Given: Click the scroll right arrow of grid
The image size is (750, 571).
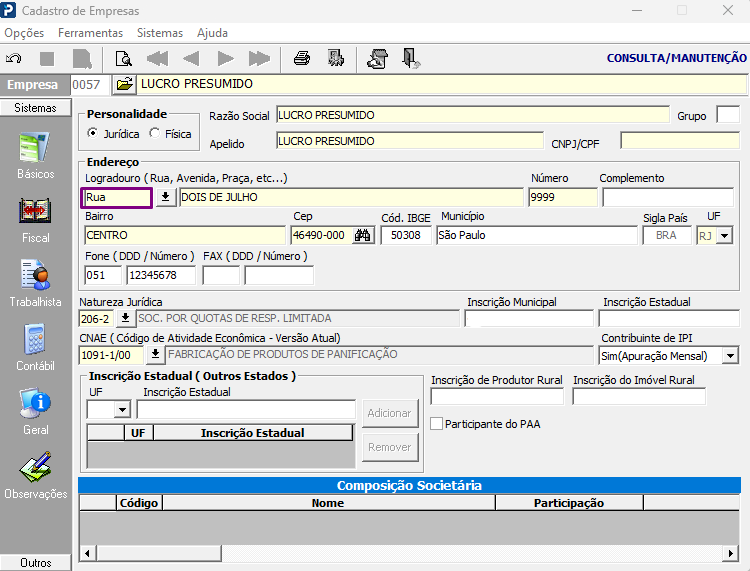Looking at the screenshot, I should (730, 553).
